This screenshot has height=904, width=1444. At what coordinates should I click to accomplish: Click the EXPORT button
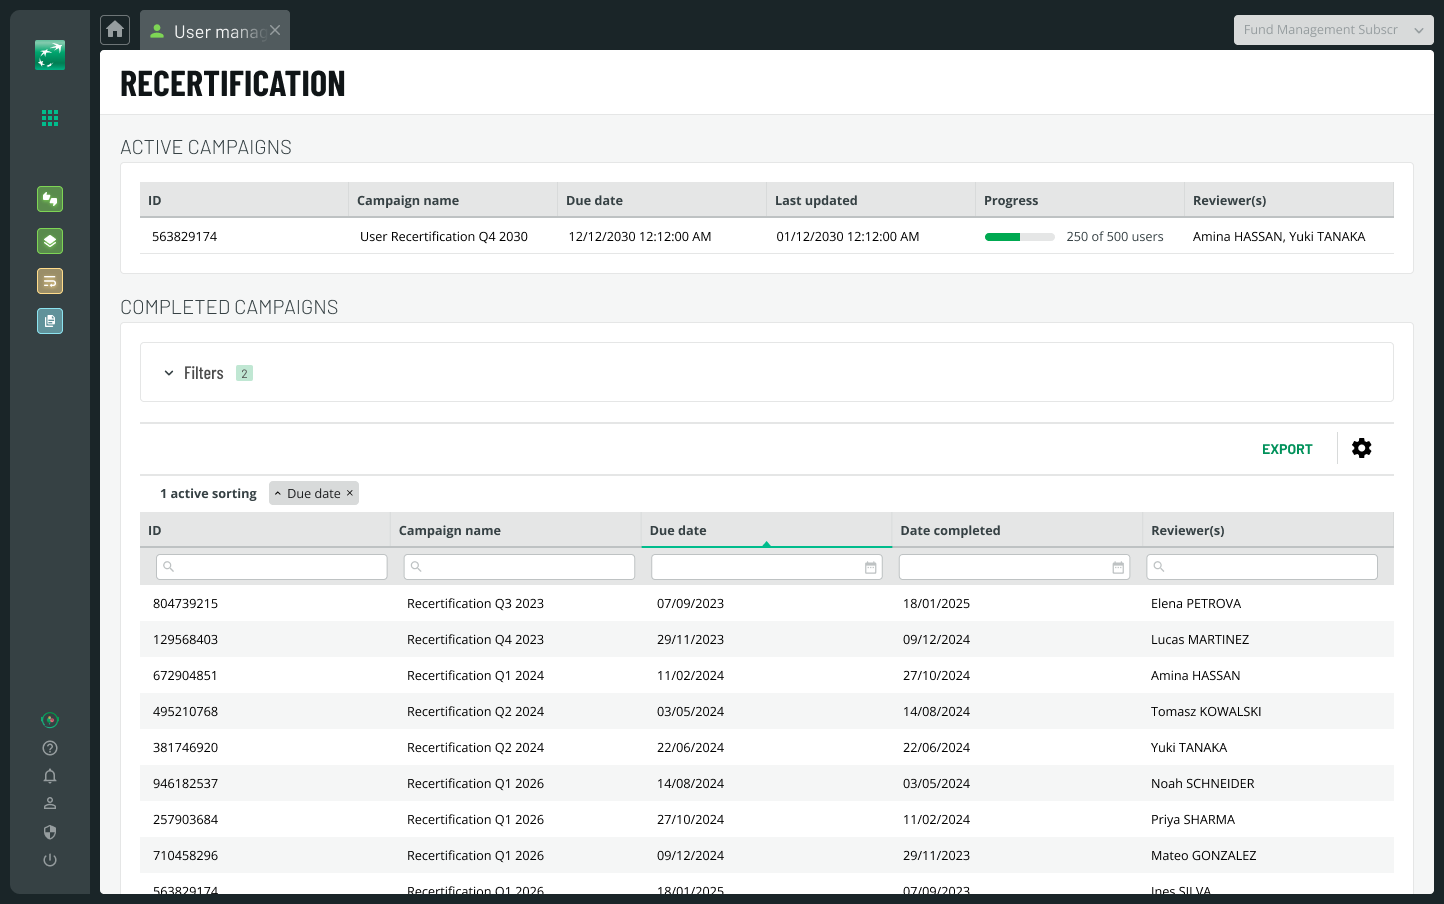[x=1286, y=449]
